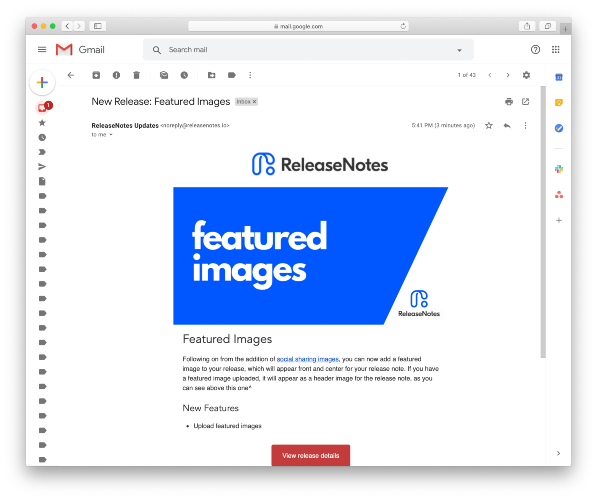Image resolution: width=597 pixels, height=500 pixels.
Task: Delete this email with trash icon
Action: [136, 75]
